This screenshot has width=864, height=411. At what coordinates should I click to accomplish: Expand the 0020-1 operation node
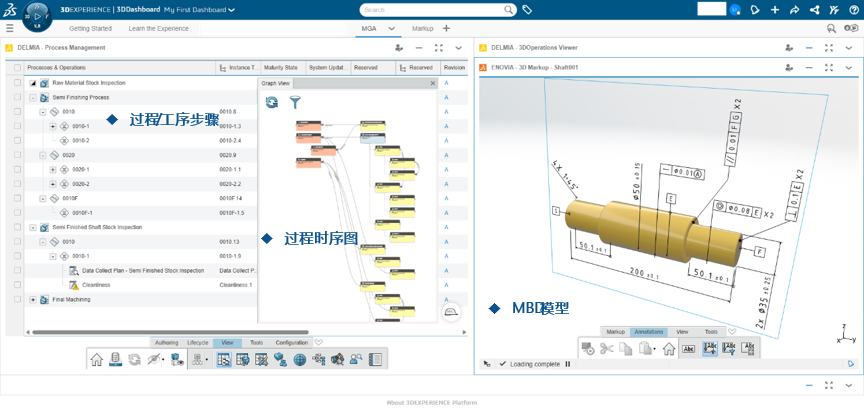tap(53, 170)
